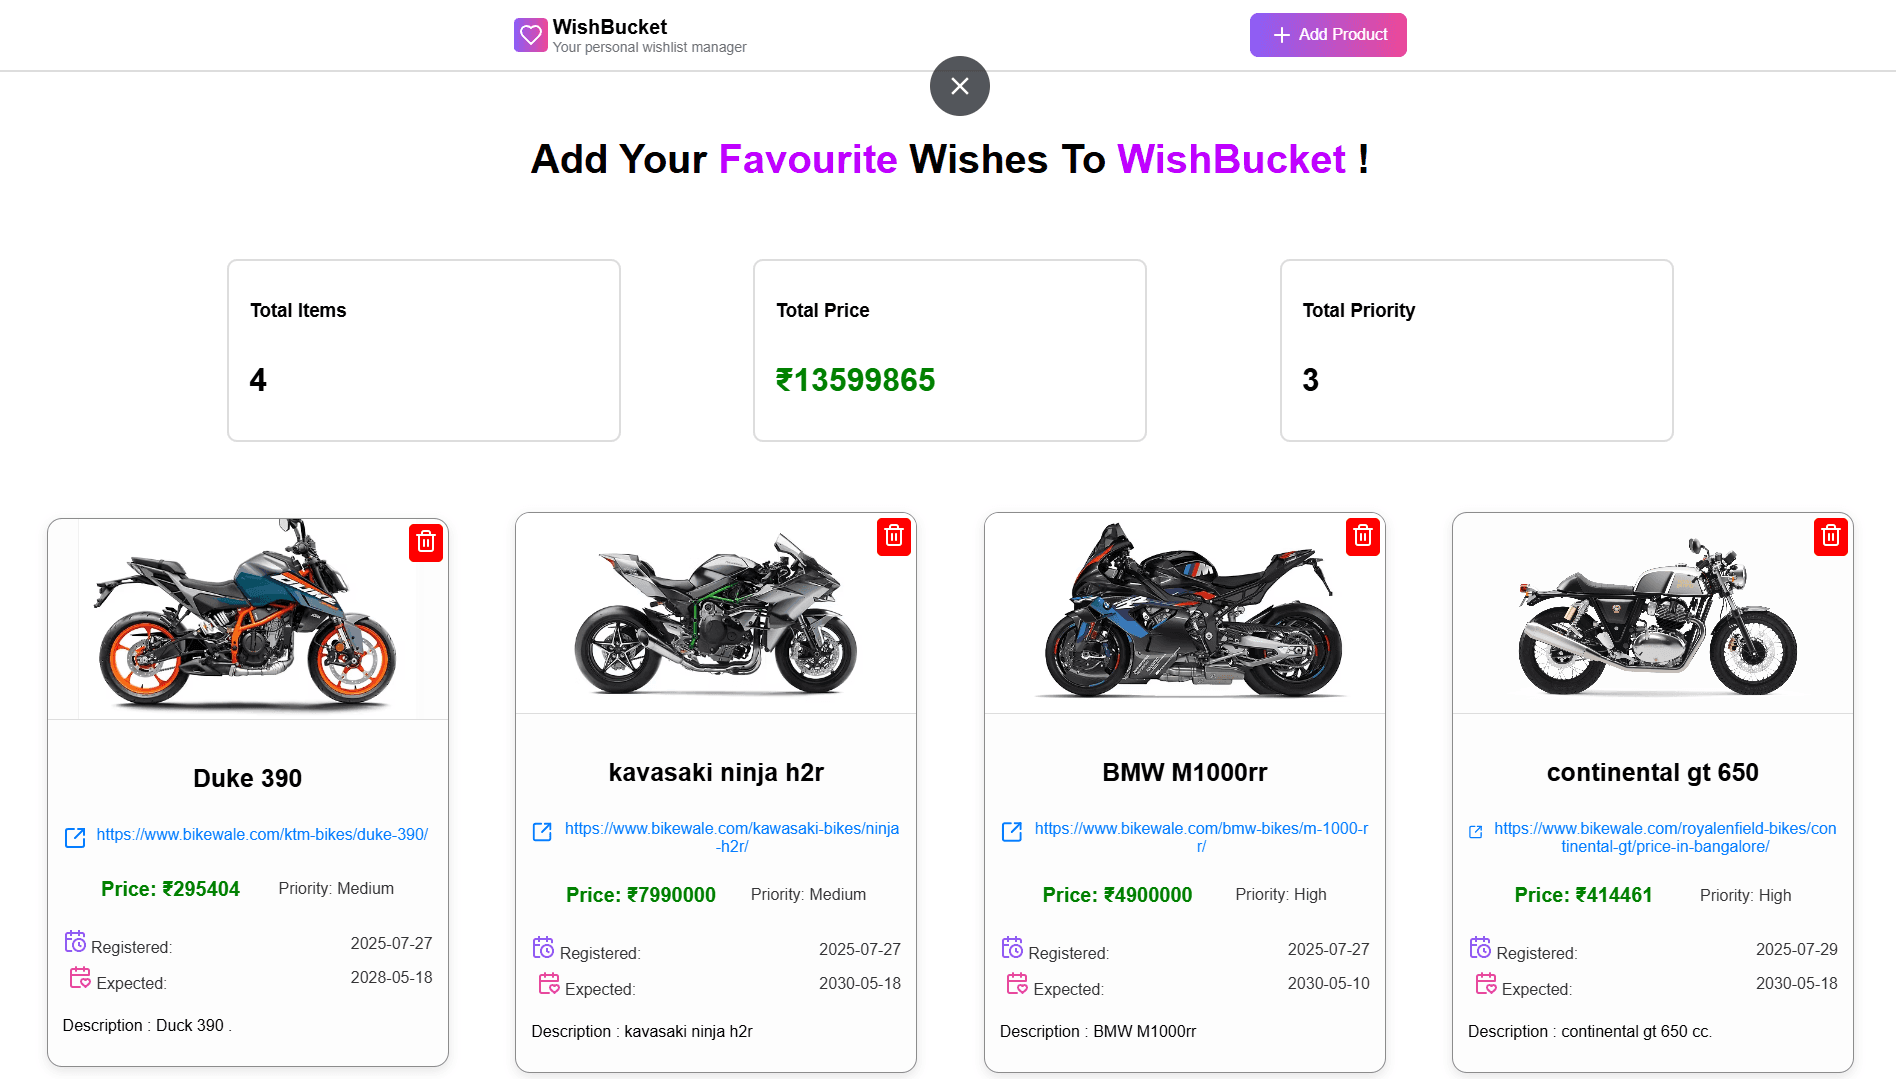Open the Duke 390 bikewale link
The height and width of the screenshot is (1079, 1896).
[262, 834]
